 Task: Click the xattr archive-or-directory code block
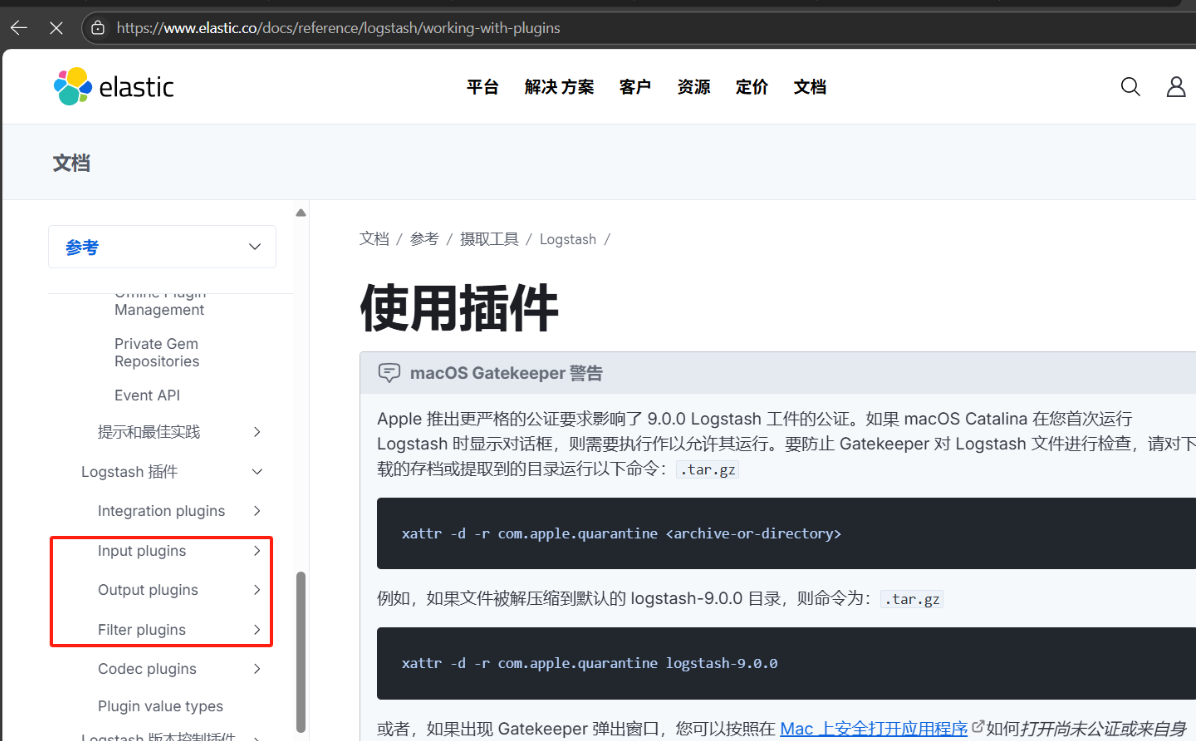(786, 533)
